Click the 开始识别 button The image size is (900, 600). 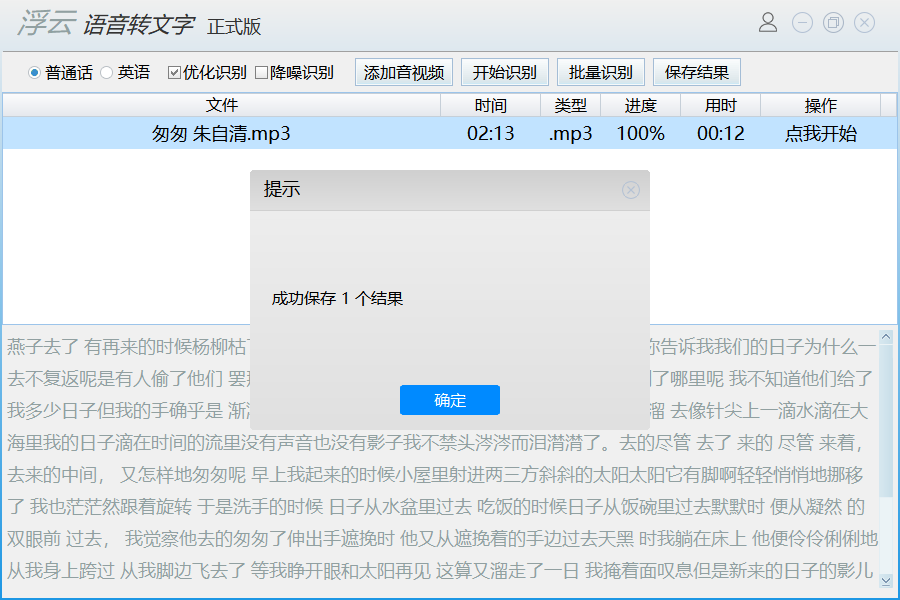[505, 71]
